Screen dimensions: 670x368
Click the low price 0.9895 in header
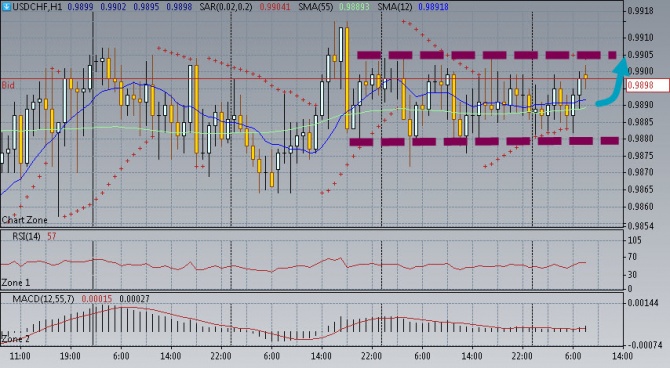pyautogui.click(x=146, y=7)
